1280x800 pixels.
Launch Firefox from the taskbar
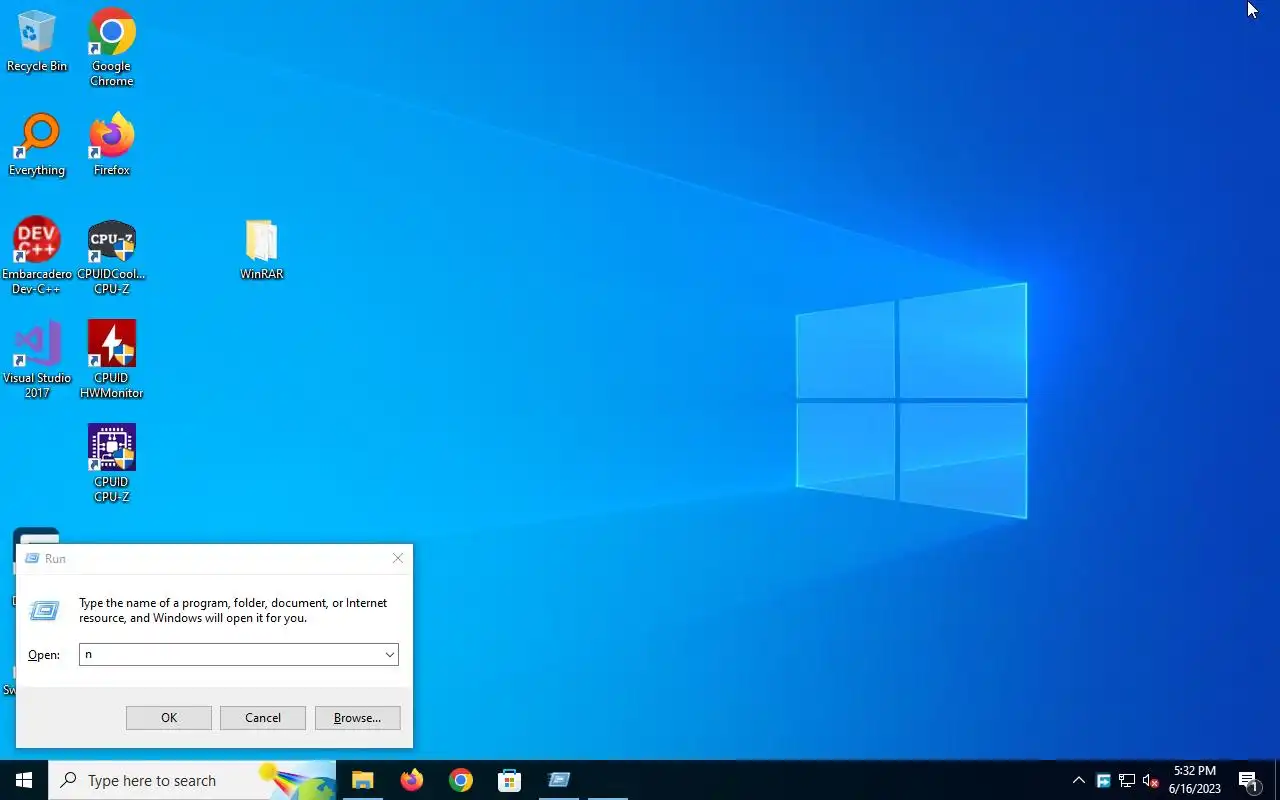point(411,780)
